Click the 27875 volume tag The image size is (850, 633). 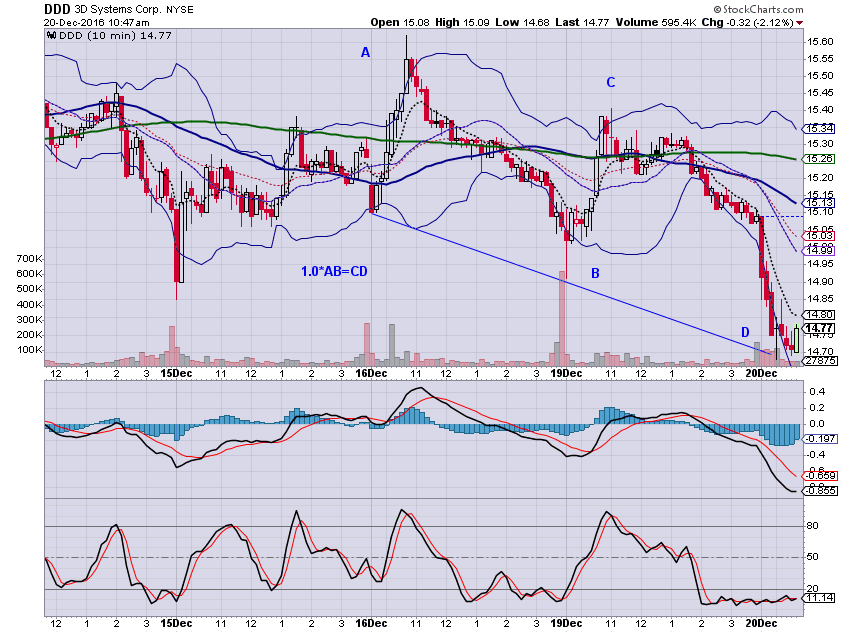coord(820,361)
